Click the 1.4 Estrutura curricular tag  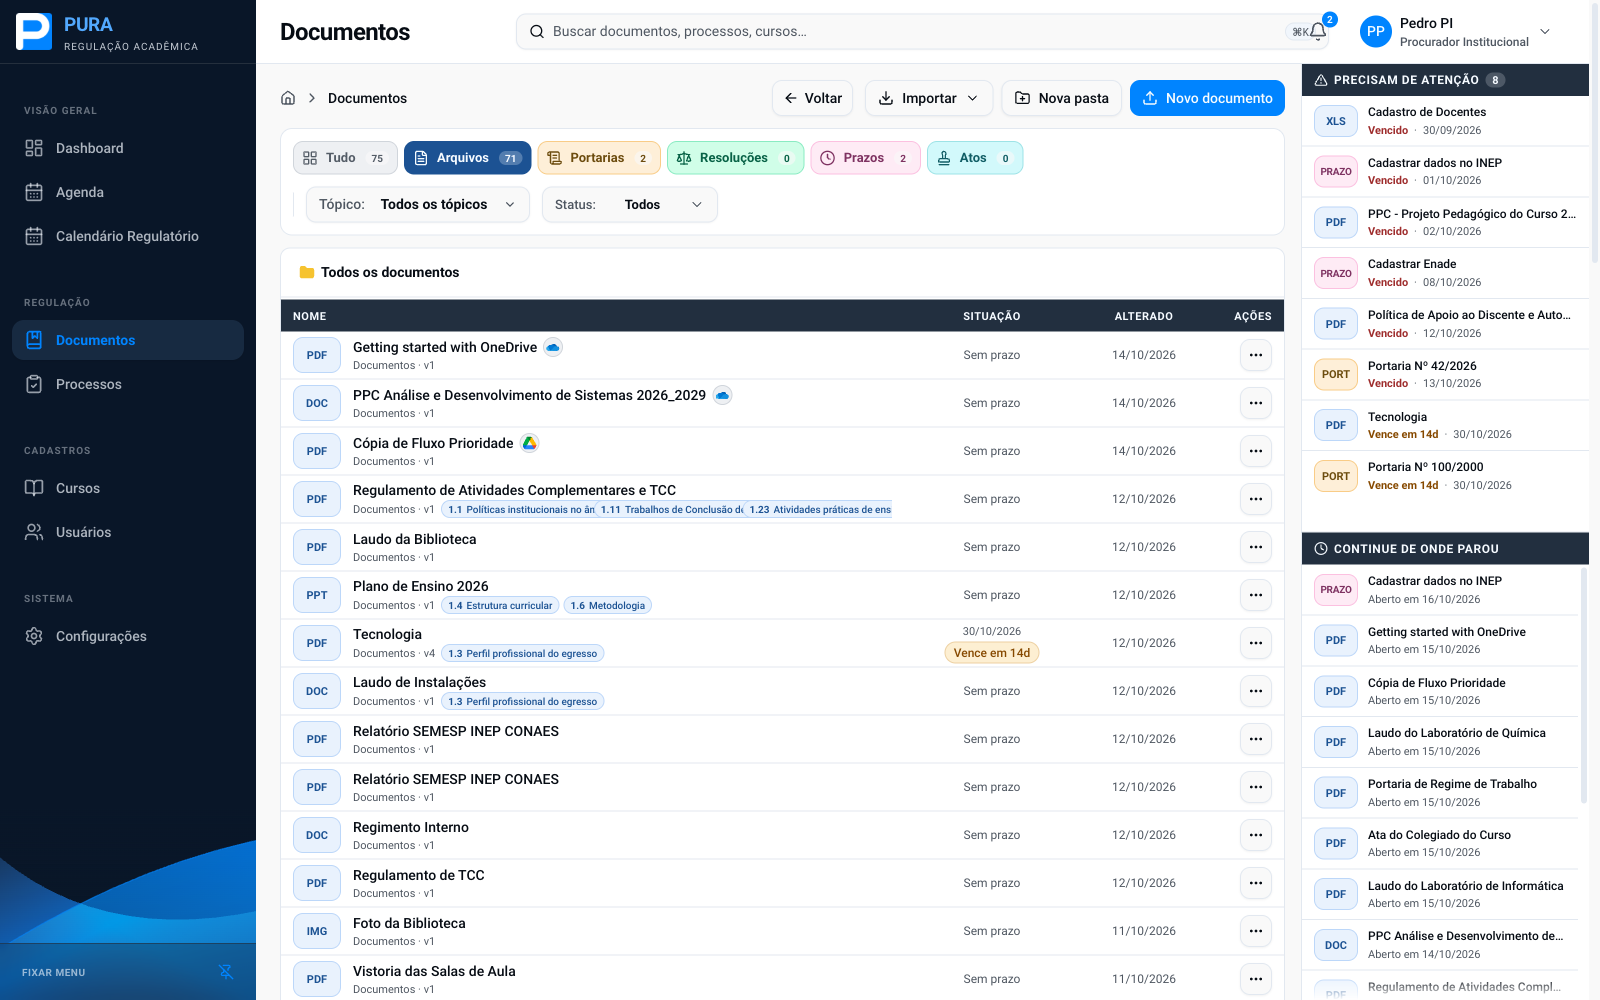500,605
